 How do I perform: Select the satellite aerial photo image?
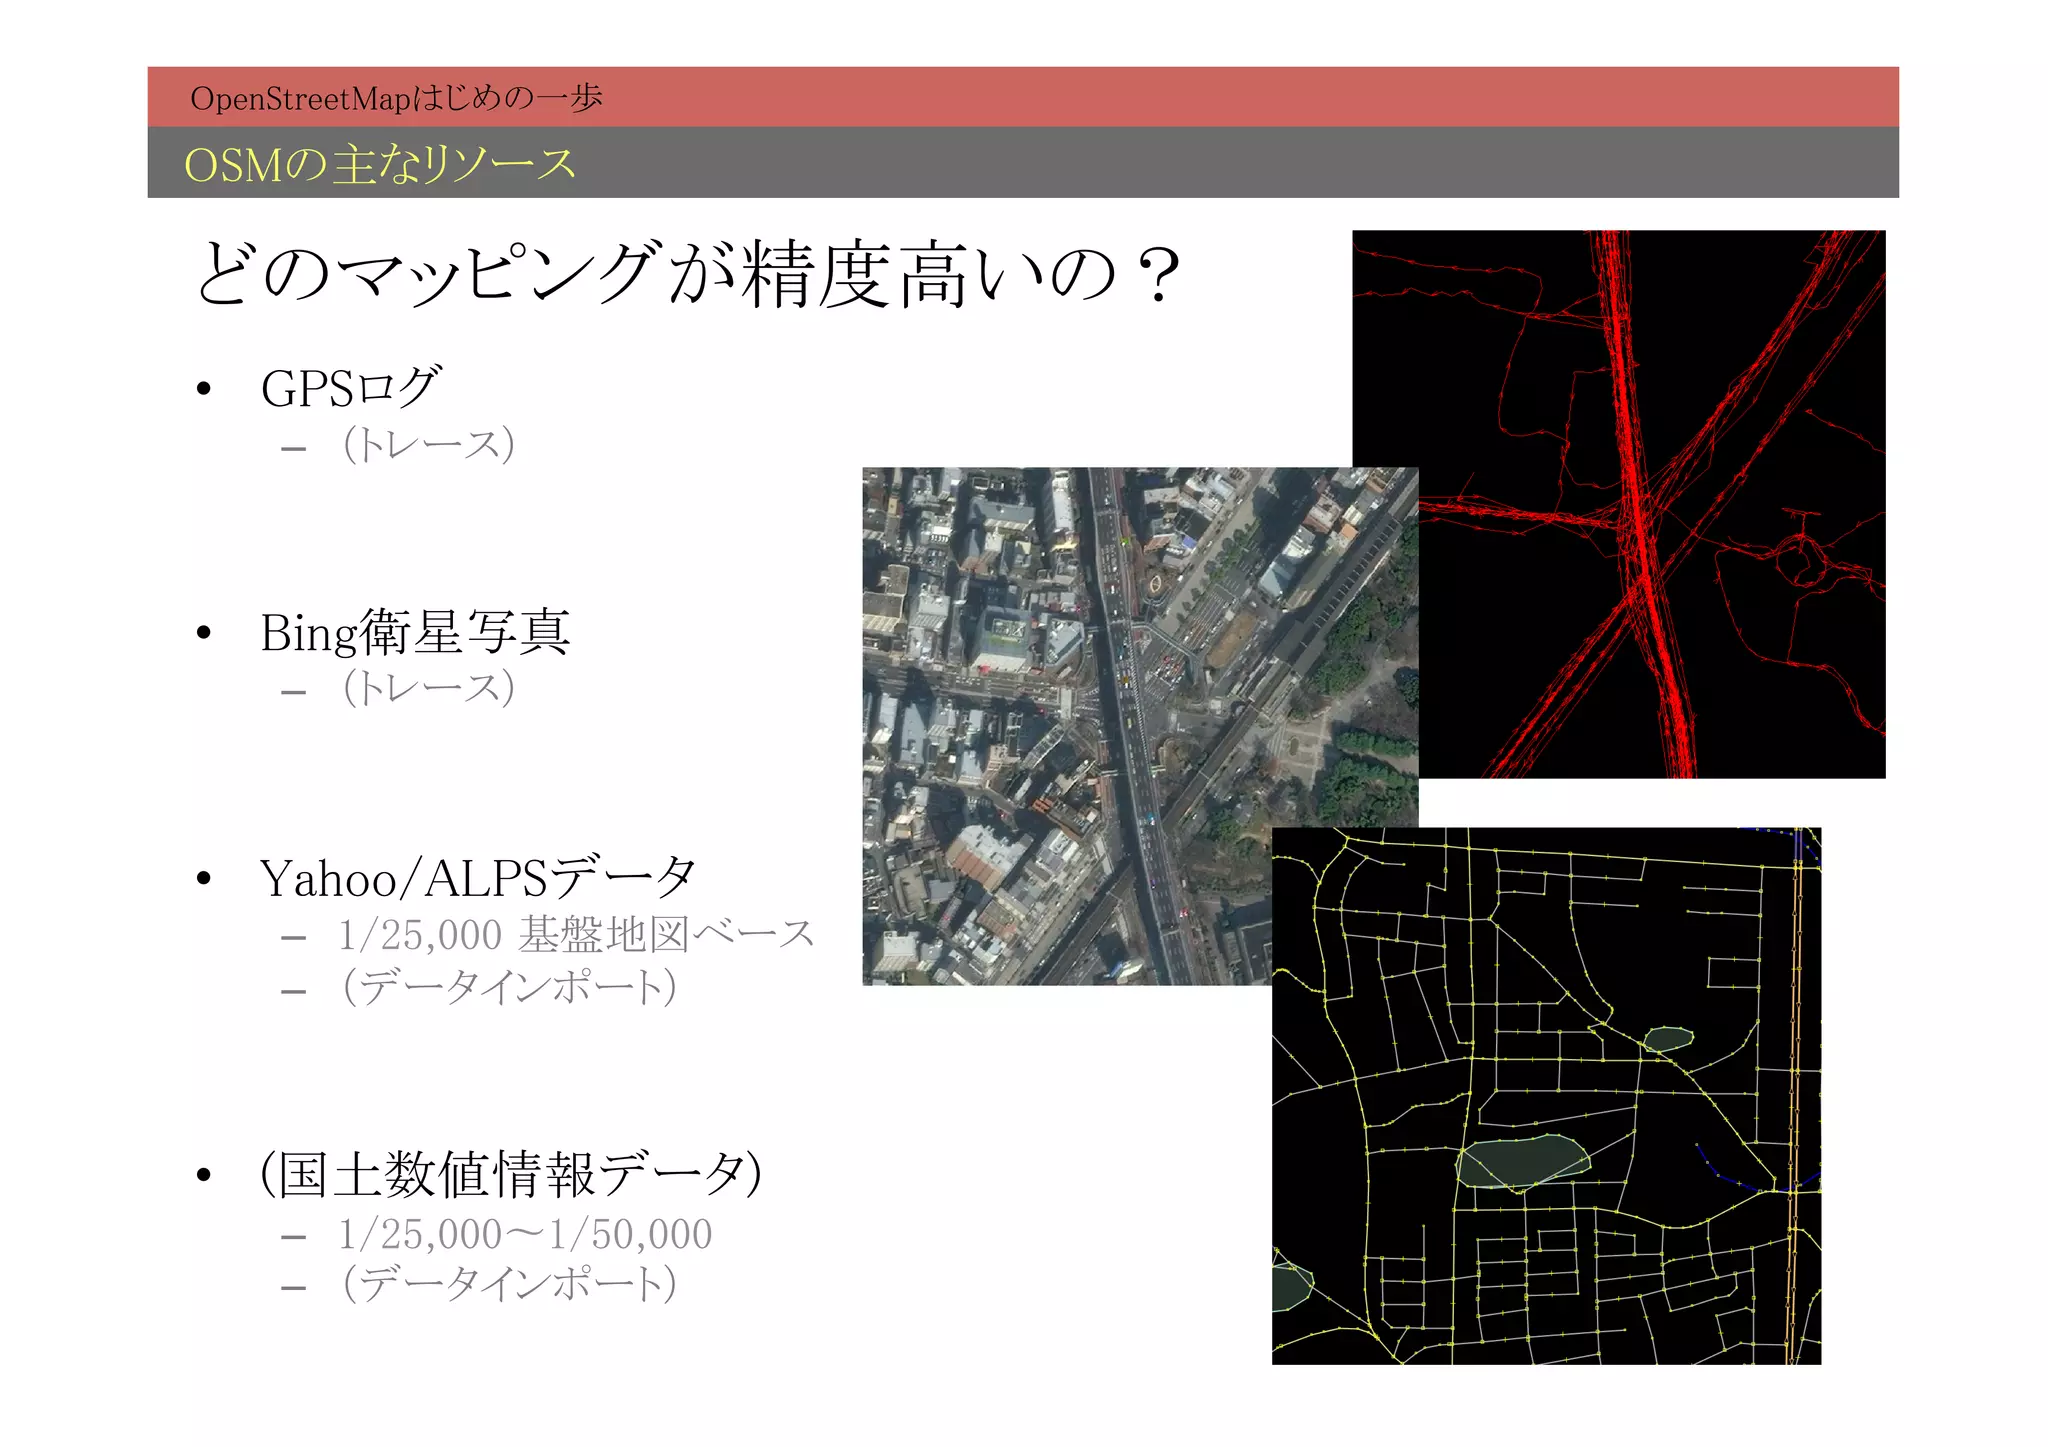pos(1140,726)
